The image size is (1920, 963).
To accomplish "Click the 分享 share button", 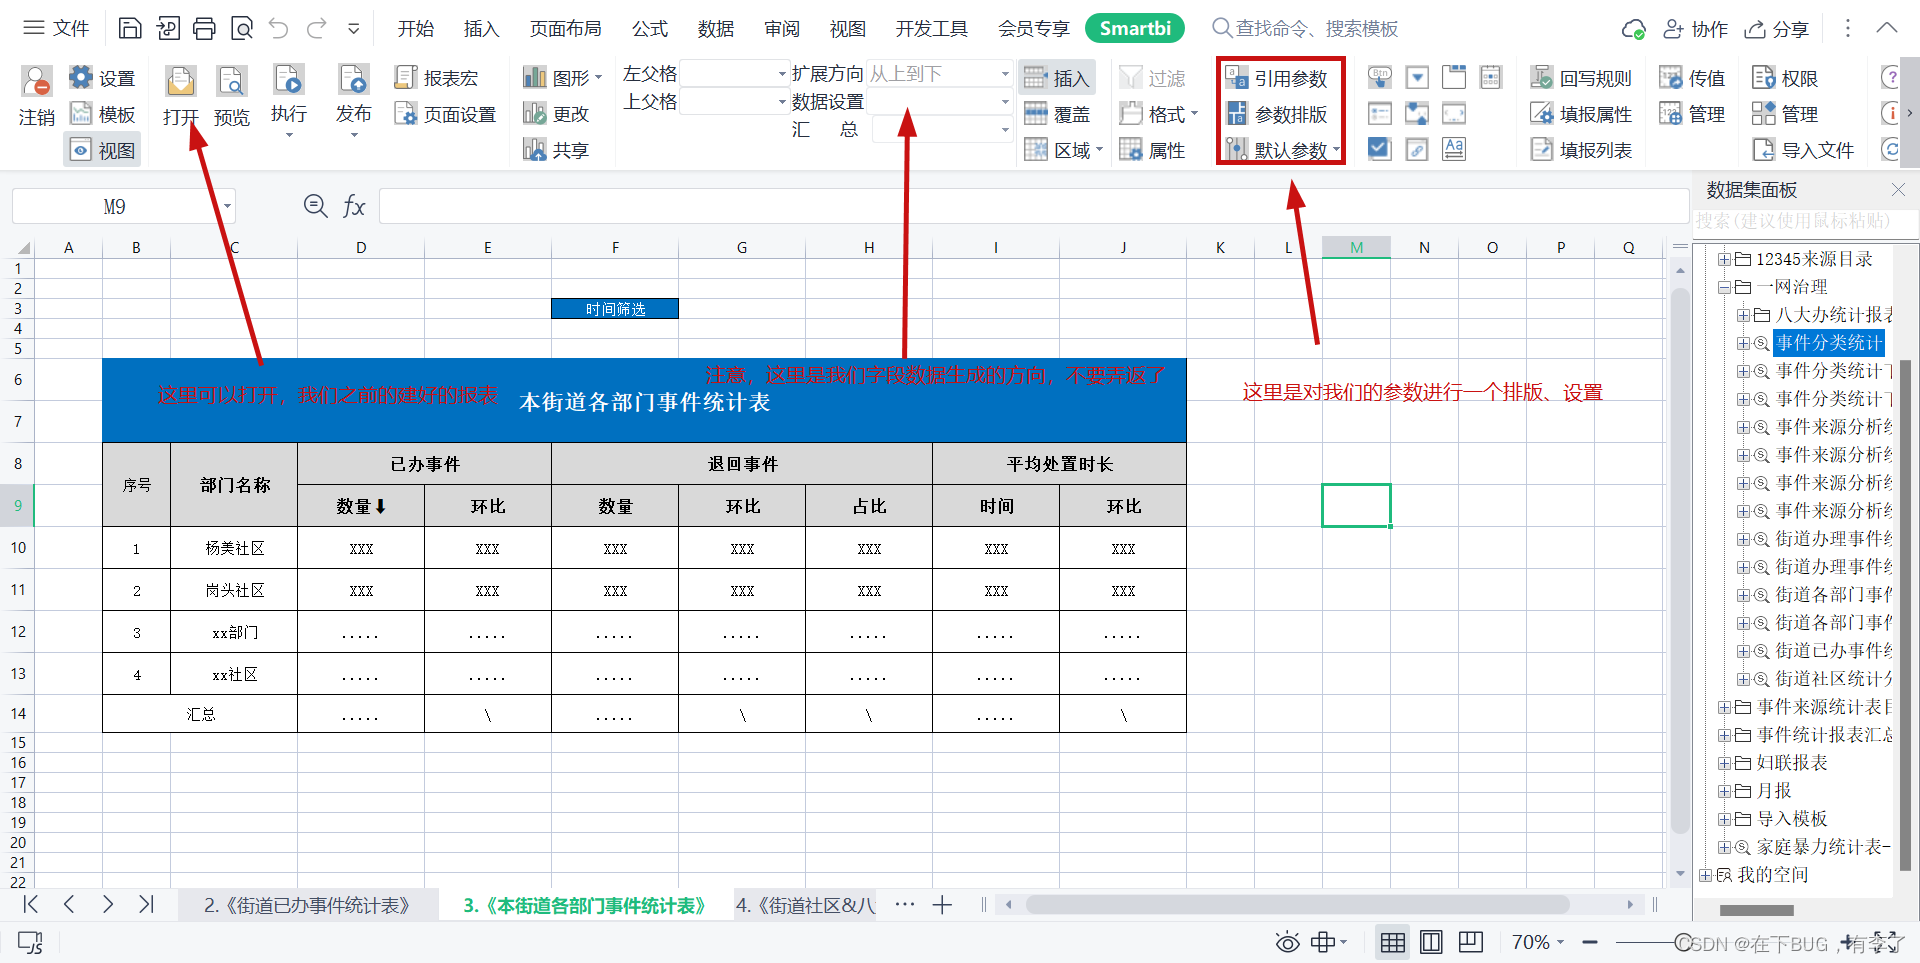I will coord(1778,28).
